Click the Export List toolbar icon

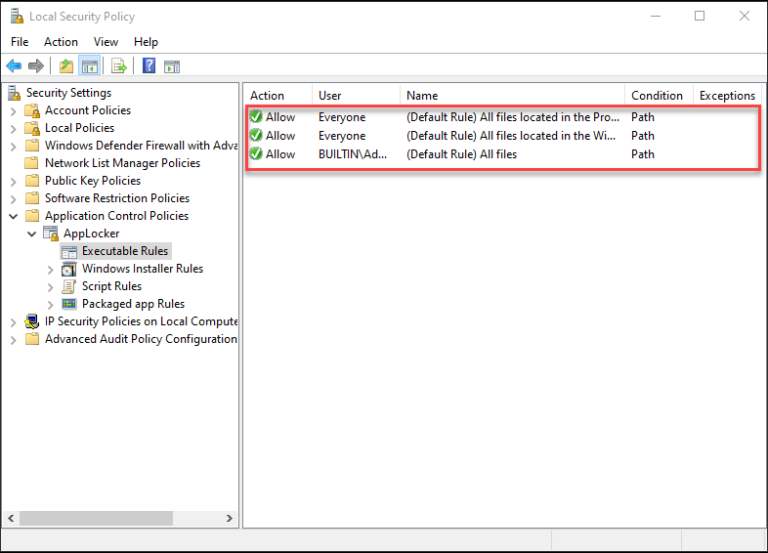point(119,66)
